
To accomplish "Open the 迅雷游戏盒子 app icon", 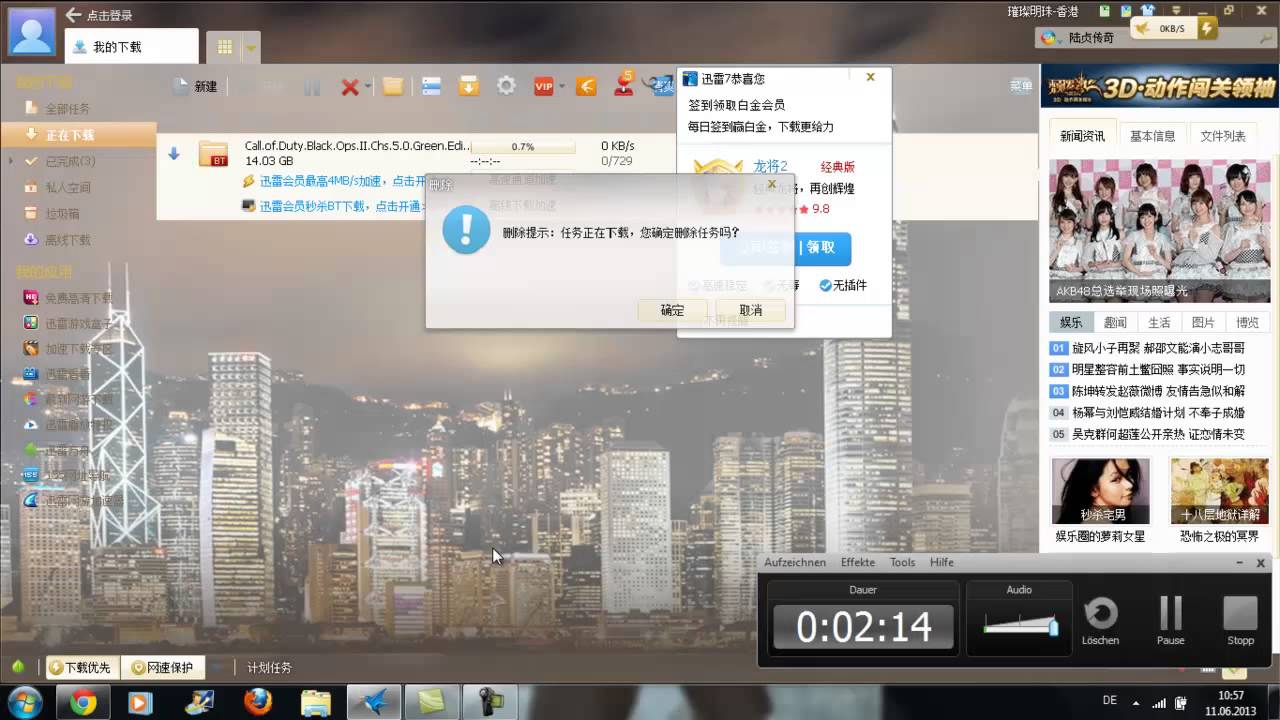I will click(x=31, y=323).
